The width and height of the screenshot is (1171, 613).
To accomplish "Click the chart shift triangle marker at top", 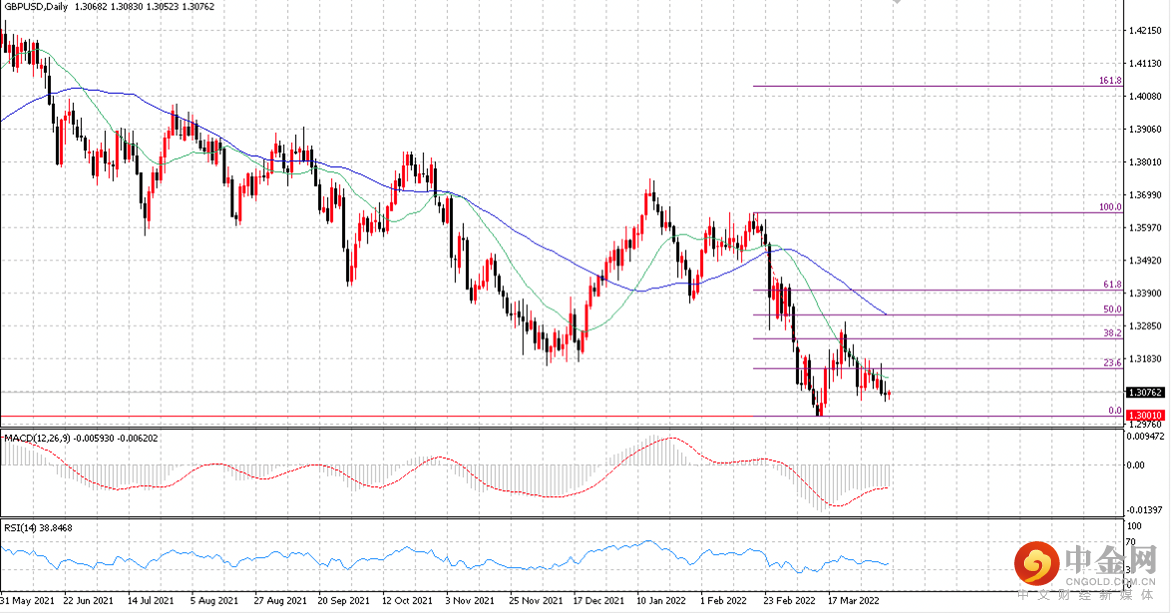I will [895, 6].
